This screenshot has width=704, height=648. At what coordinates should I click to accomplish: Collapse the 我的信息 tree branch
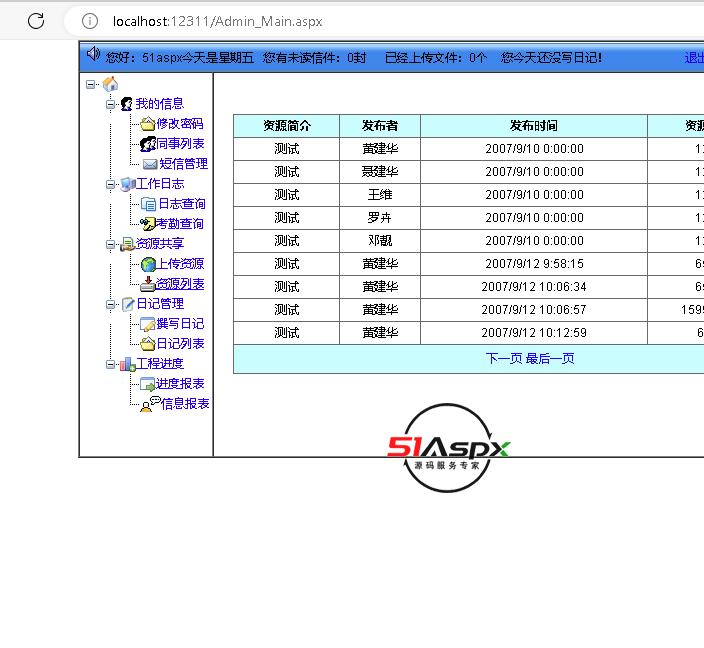110,104
